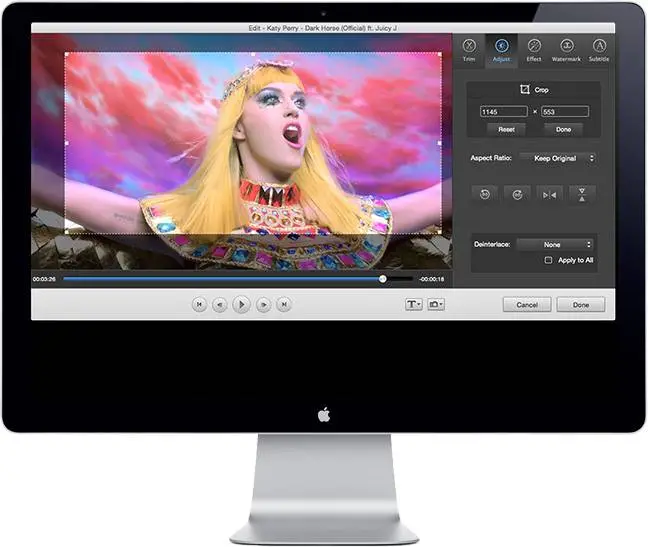This screenshot has width=648, height=547.
Task: Click the top-left crop handle
Action: point(67,54)
